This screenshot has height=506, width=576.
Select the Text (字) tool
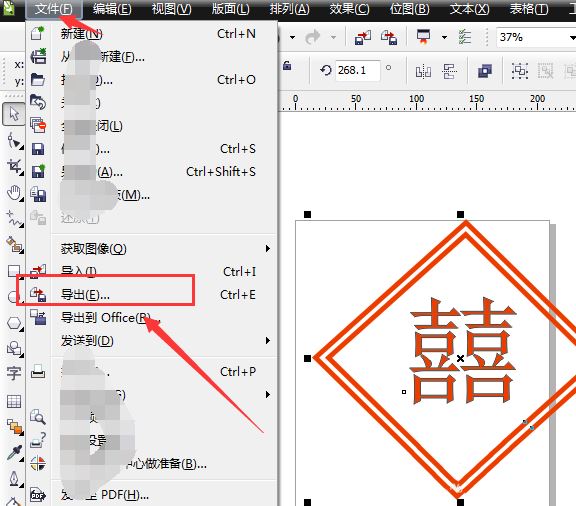[14, 374]
